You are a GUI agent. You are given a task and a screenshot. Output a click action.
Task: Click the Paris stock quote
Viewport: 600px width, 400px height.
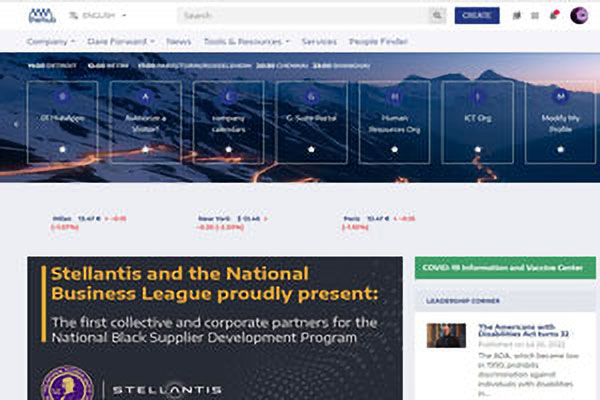(x=378, y=223)
